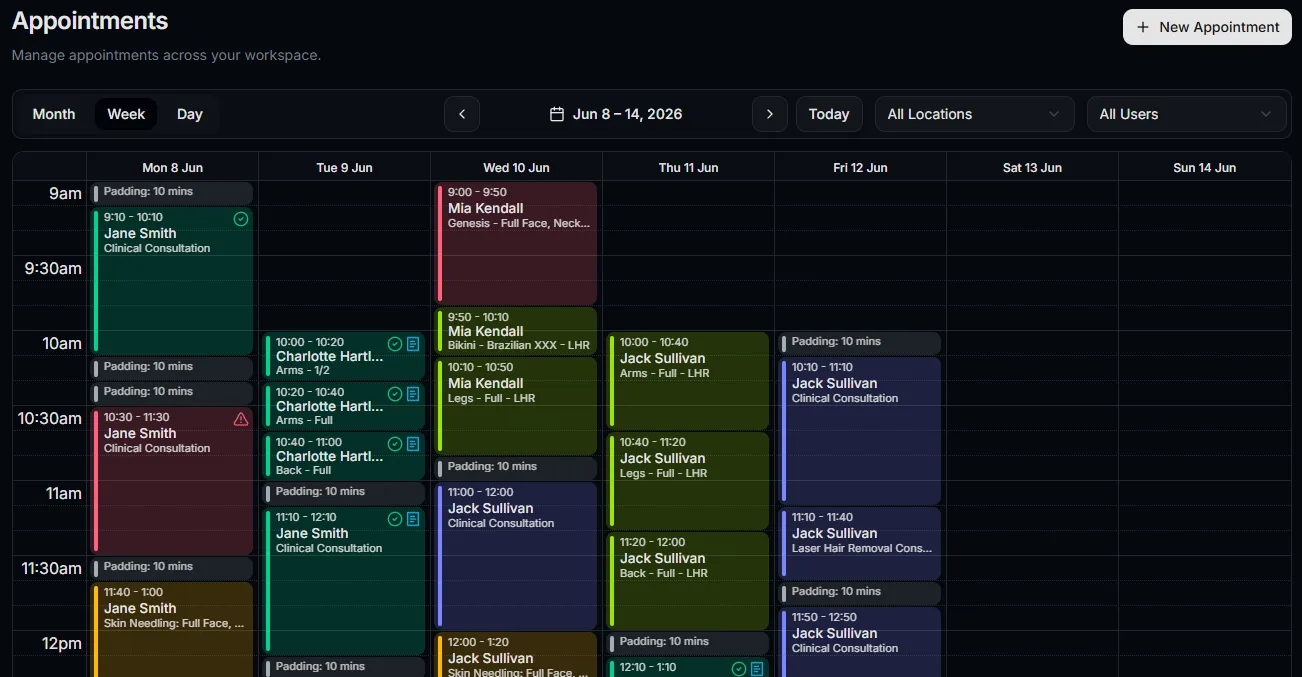Open Jack Sullivan Arms - Full - LHR appointment

tap(688, 381)
